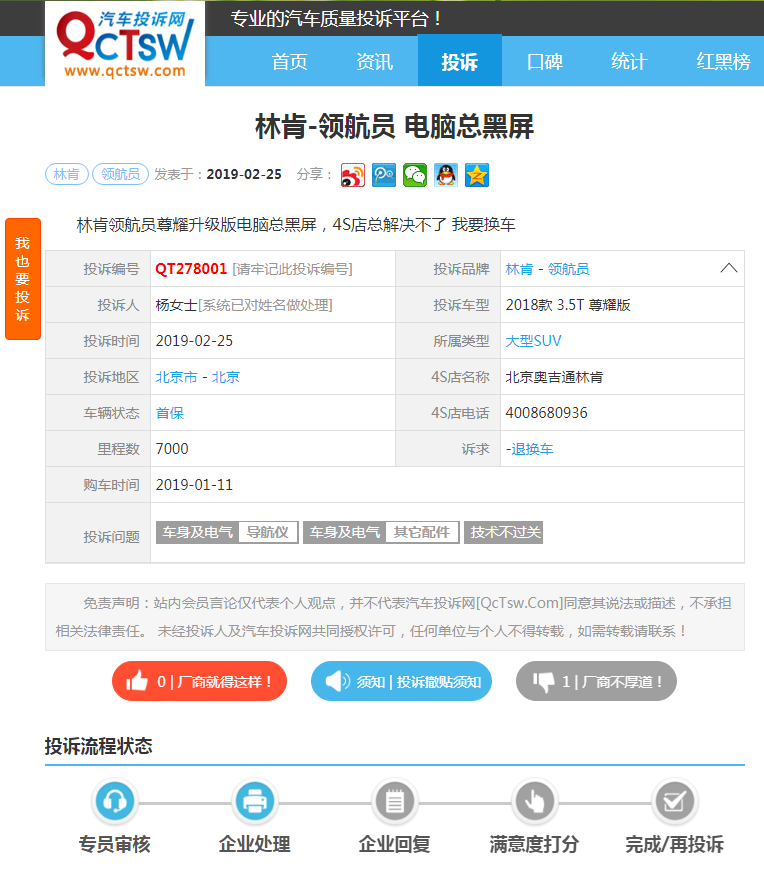Viewport: 764px width, 876px height.
Task: Click the 我也要投诉 orange side button
Action: pyautogui.click(x=23, y=279)
